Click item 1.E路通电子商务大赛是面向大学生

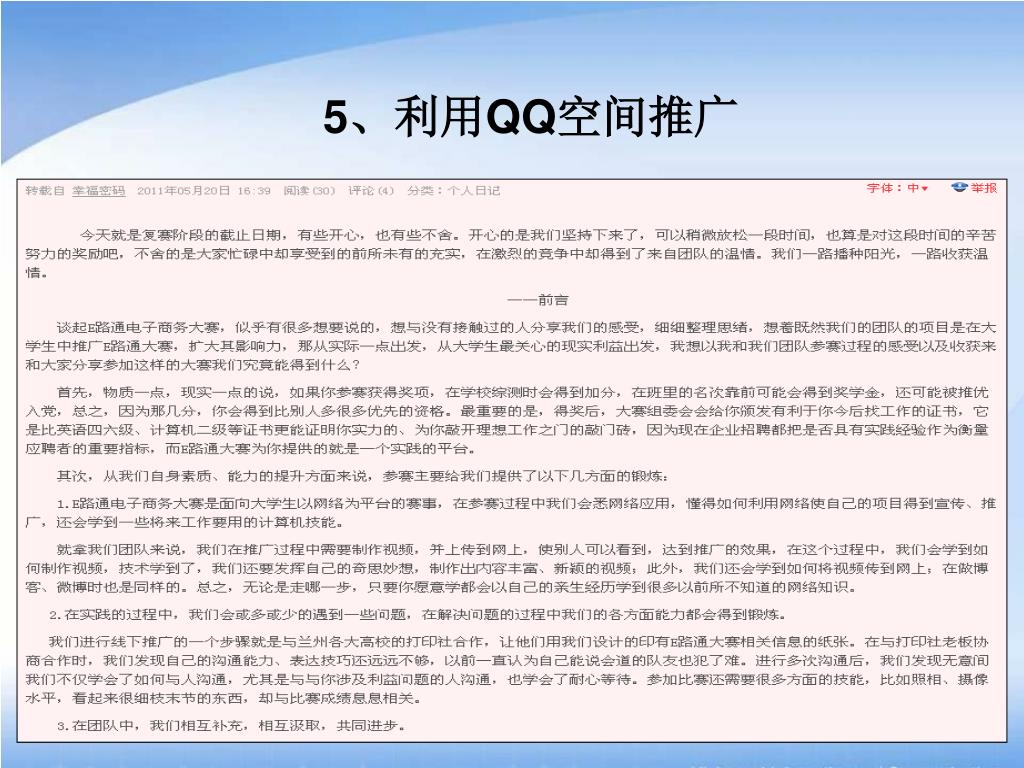point(511,513)
